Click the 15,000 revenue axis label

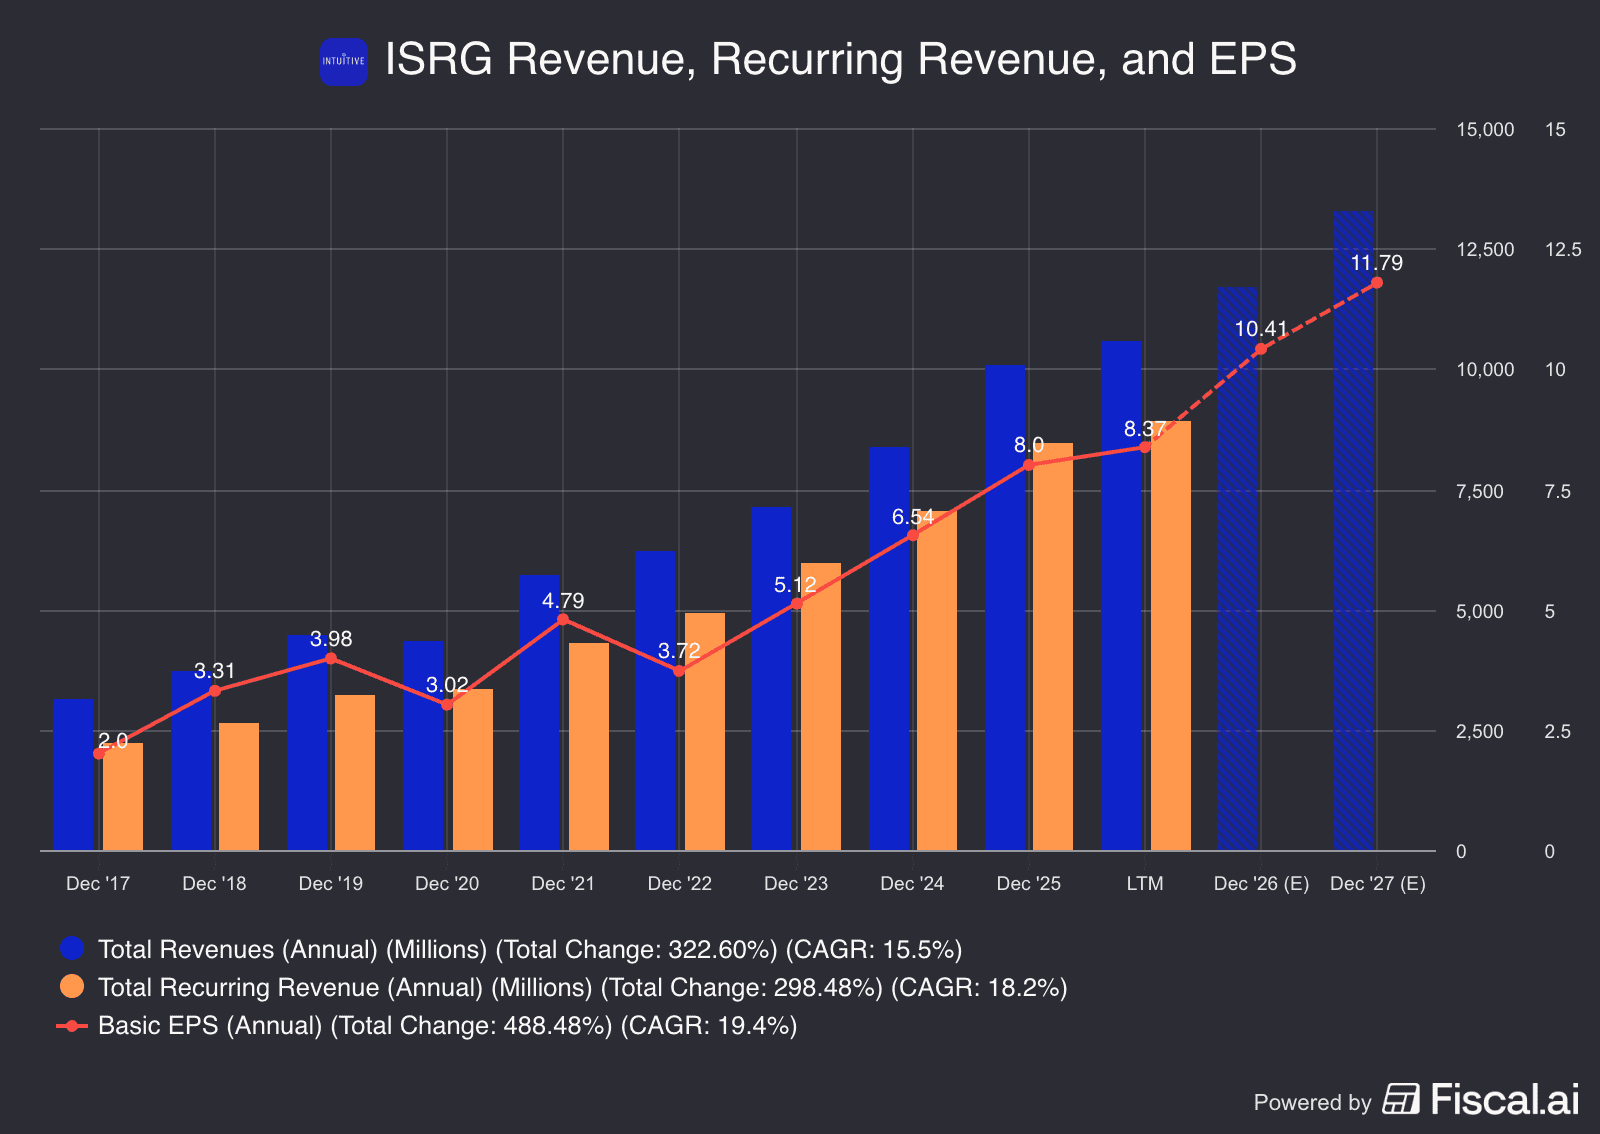[x=1485, y=129]
